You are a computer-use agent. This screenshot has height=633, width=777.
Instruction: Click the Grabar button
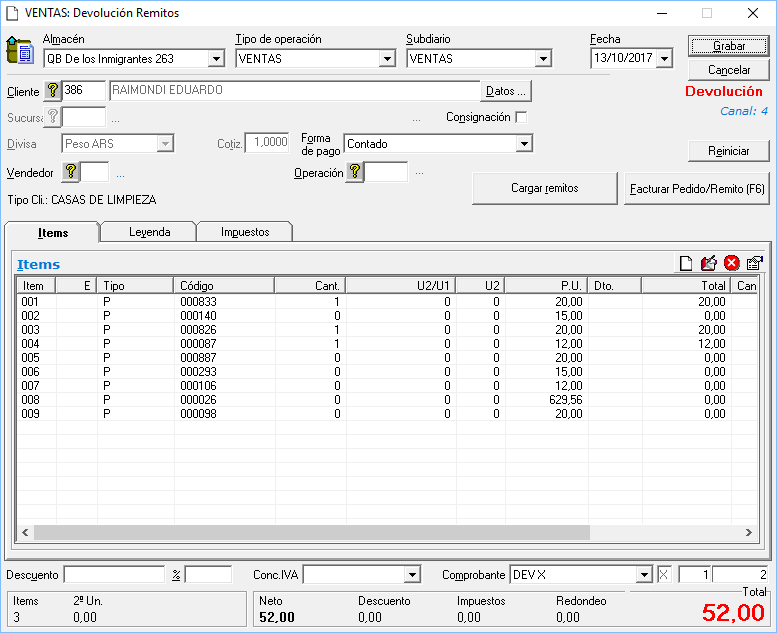(x=728, y=47)
